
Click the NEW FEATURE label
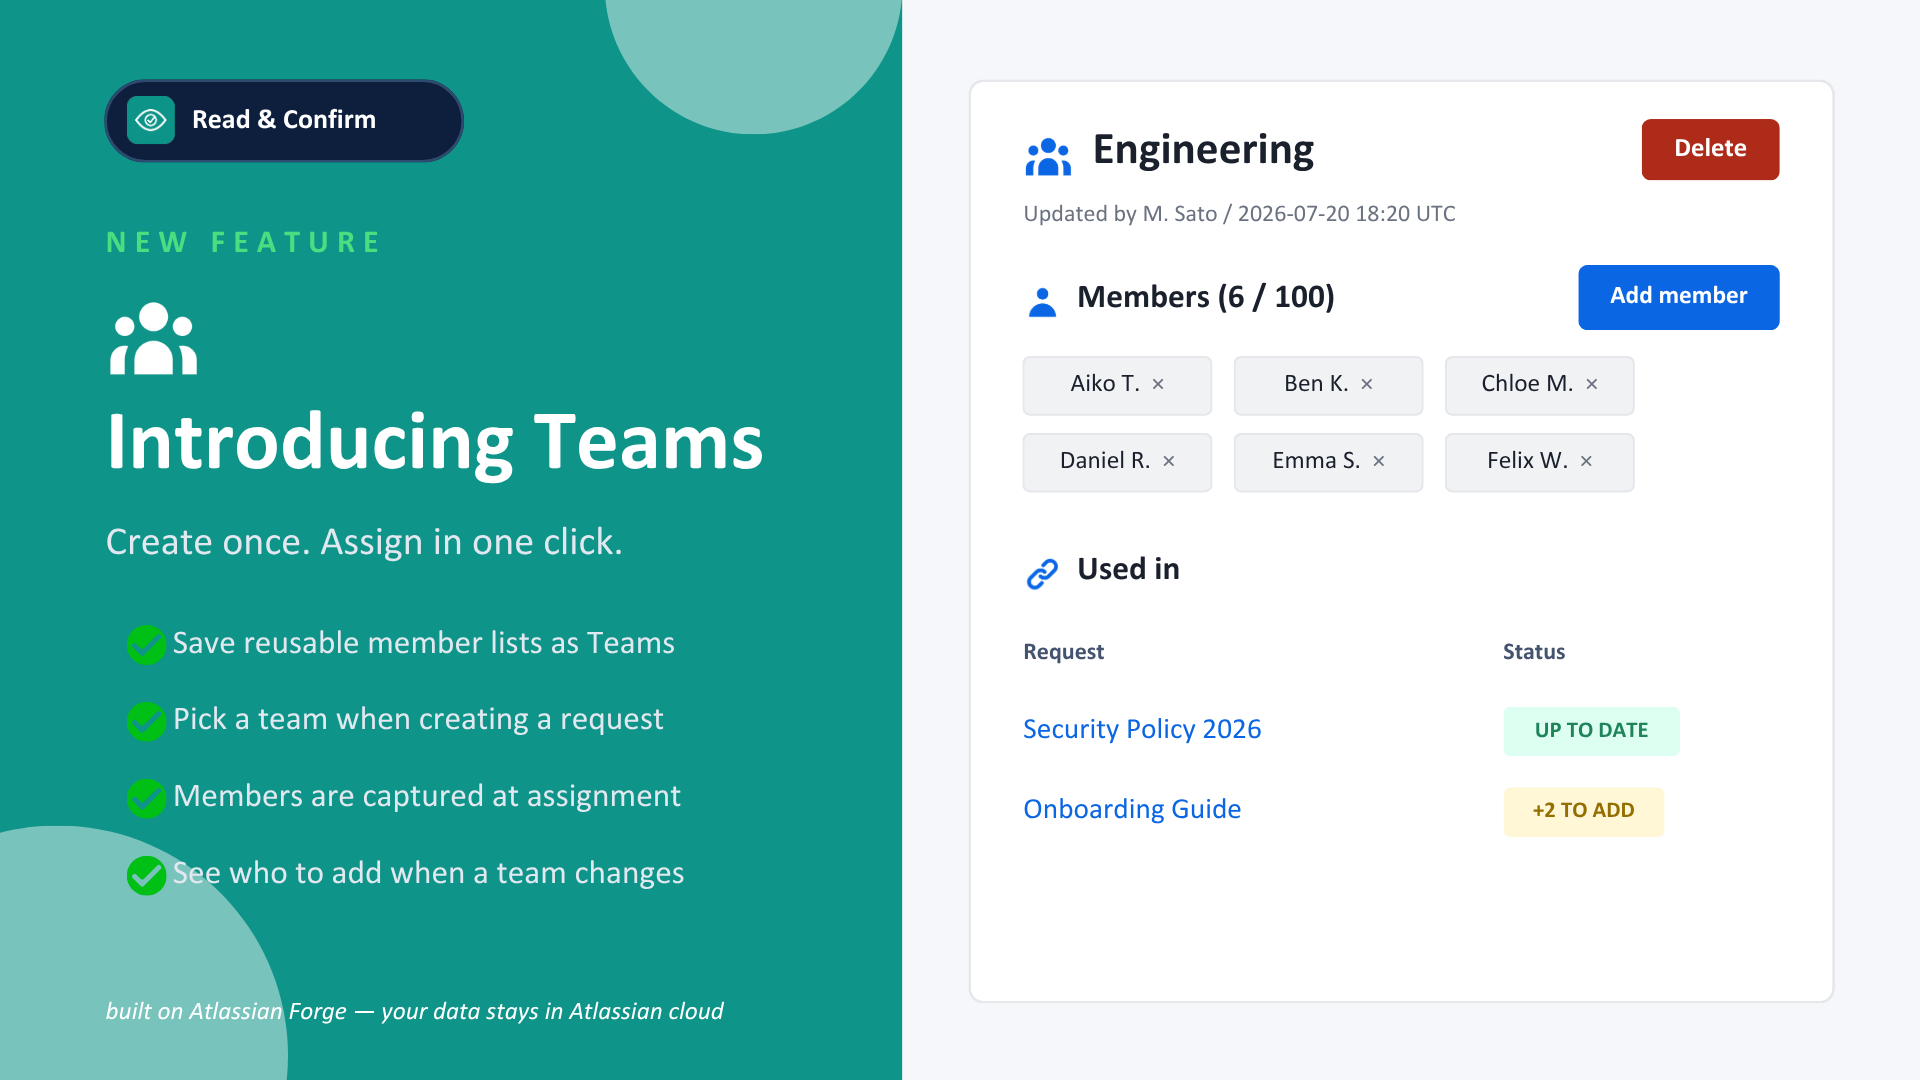(x=243, y=242)
